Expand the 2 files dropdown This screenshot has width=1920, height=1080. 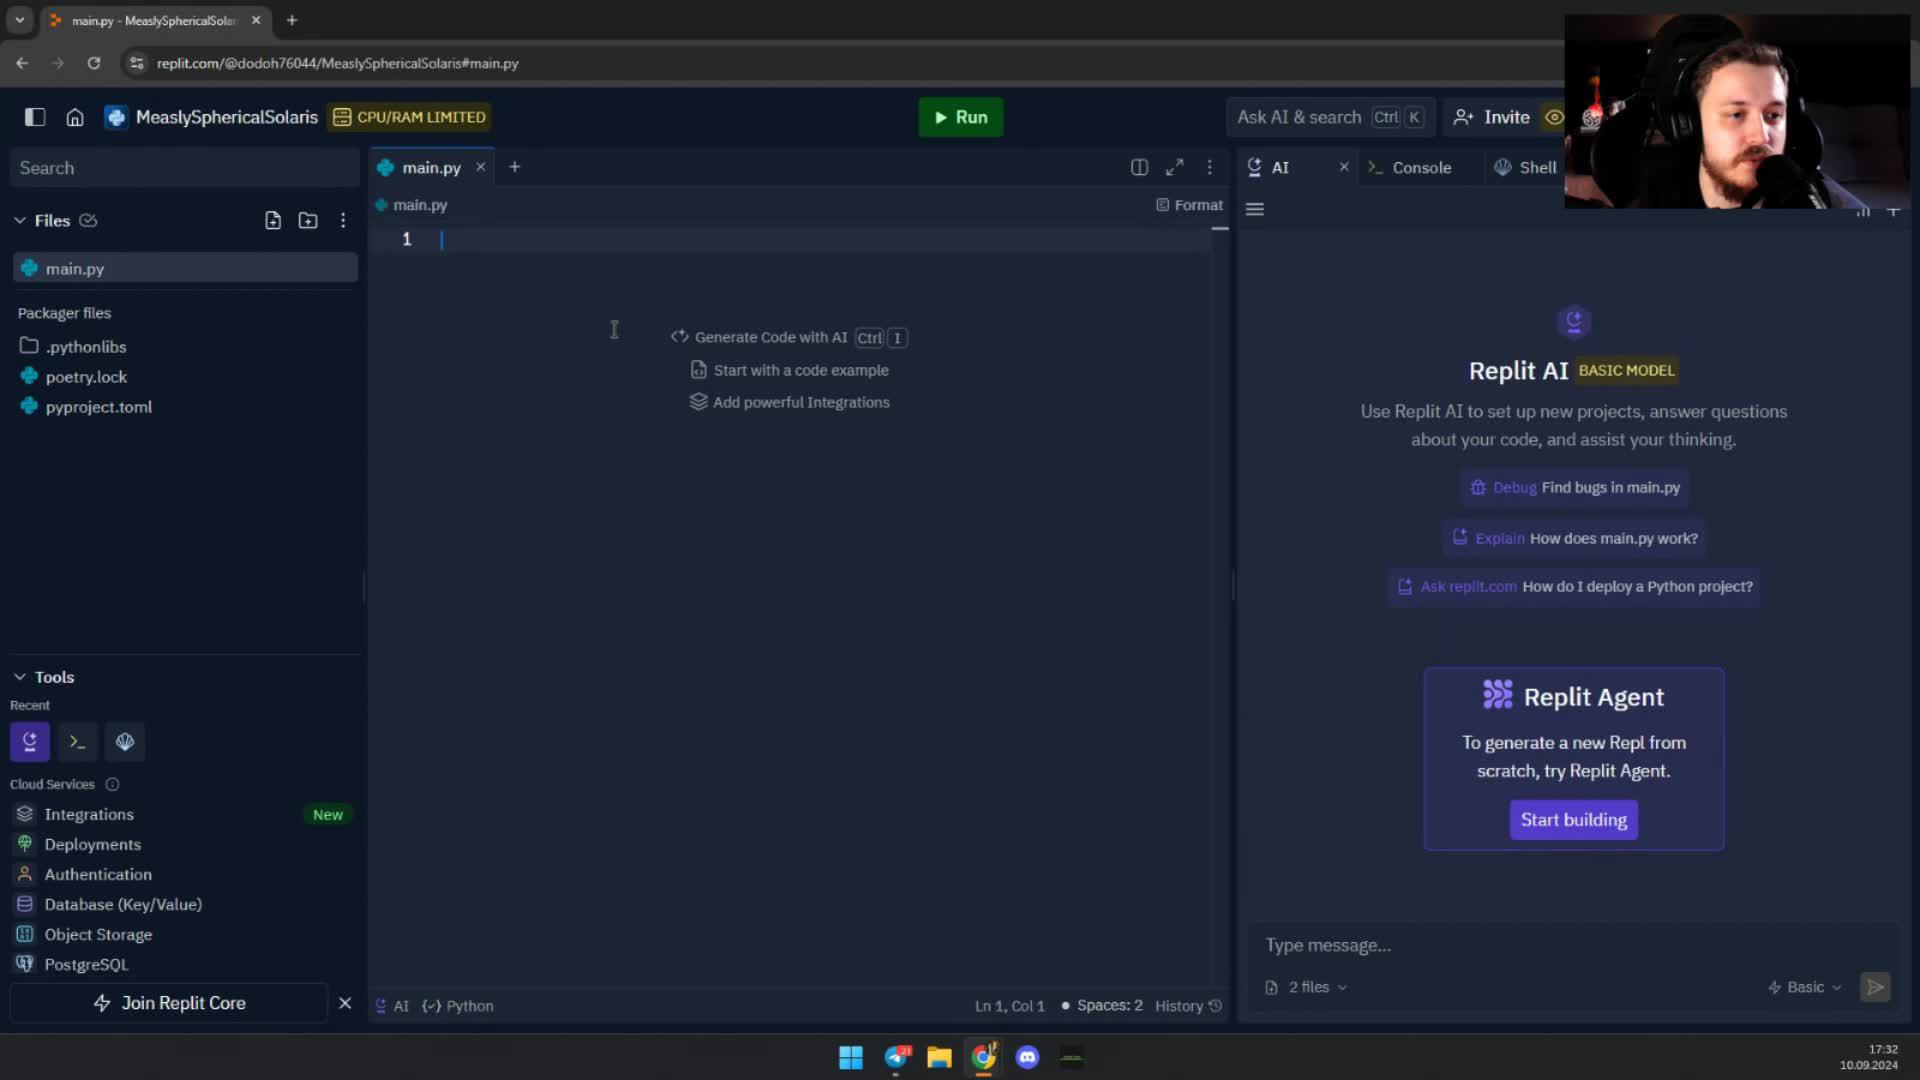click(x=1306, y=987)
